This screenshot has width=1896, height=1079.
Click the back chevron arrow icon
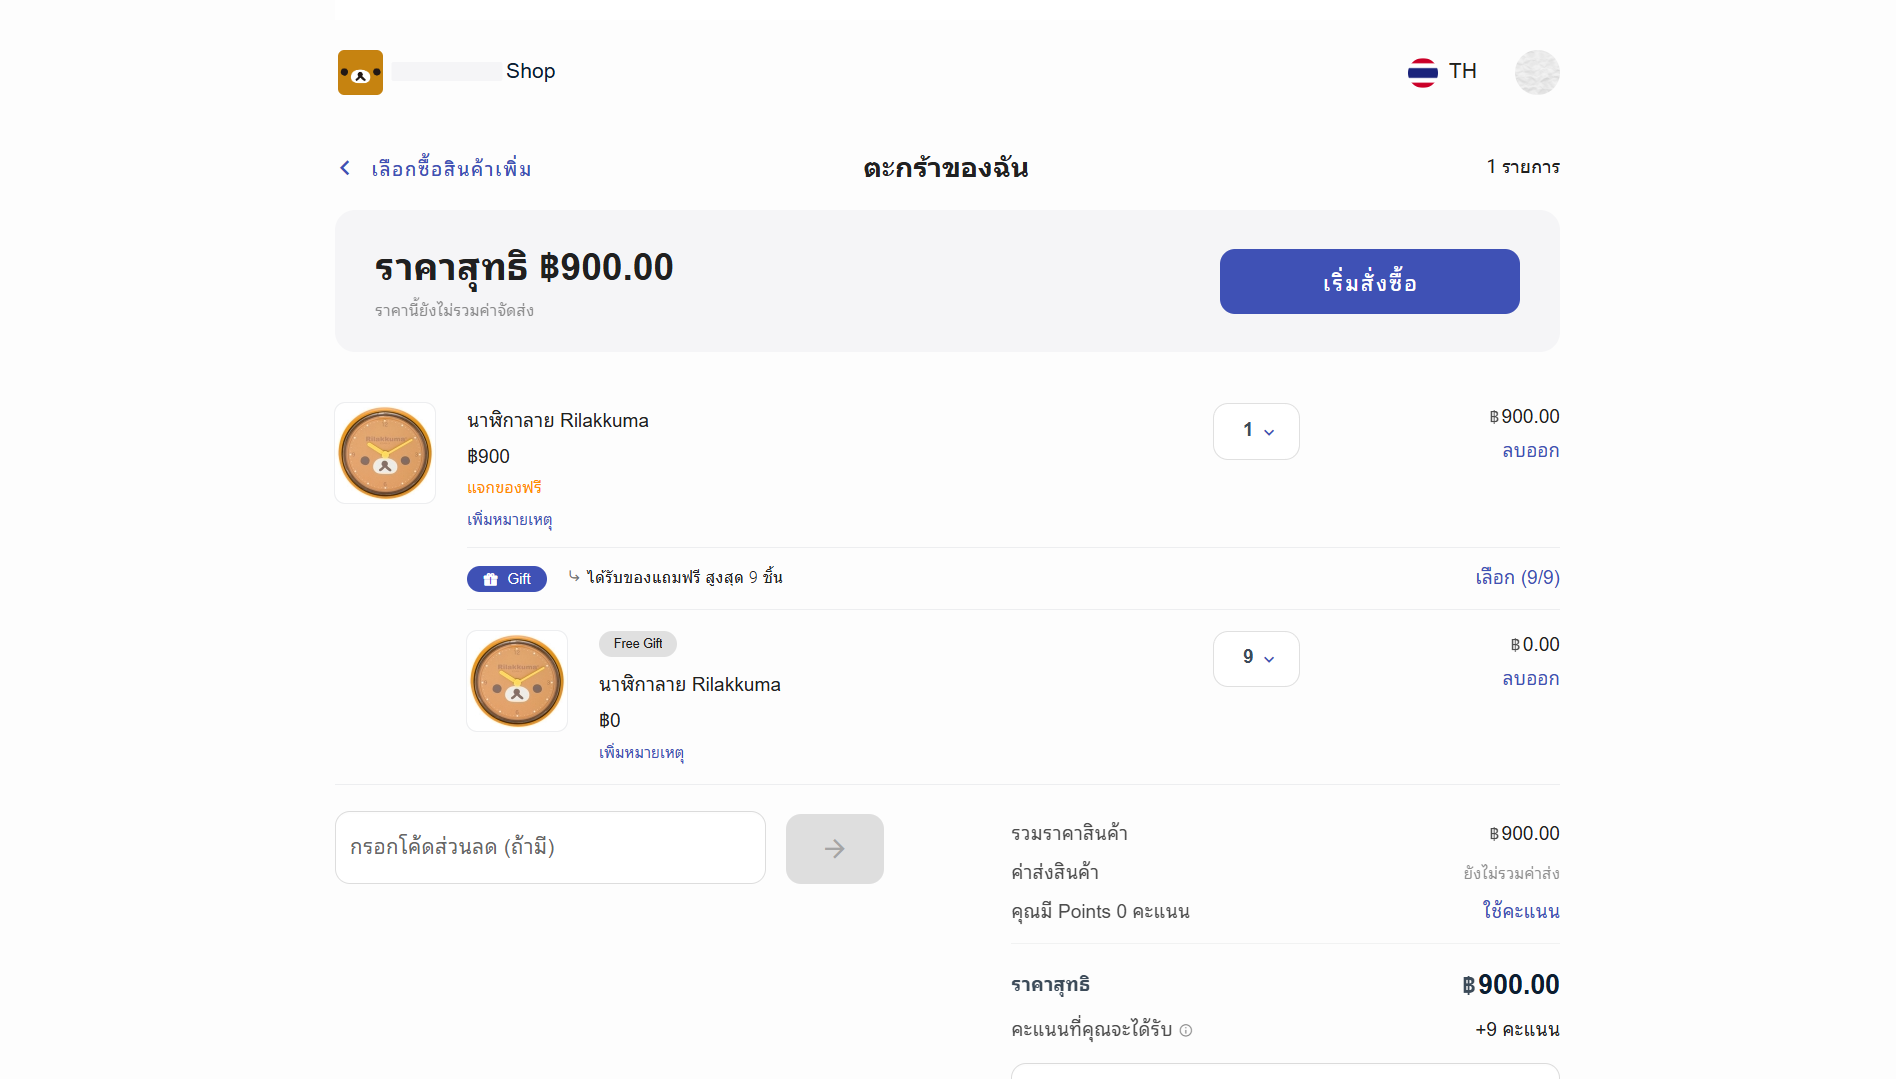pyautogui.click(x=345, y=168)
